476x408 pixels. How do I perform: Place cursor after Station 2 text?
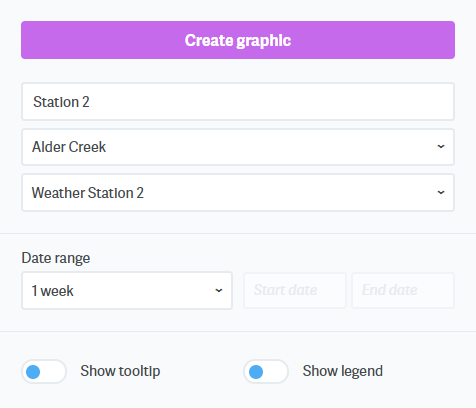click(91, 102)
